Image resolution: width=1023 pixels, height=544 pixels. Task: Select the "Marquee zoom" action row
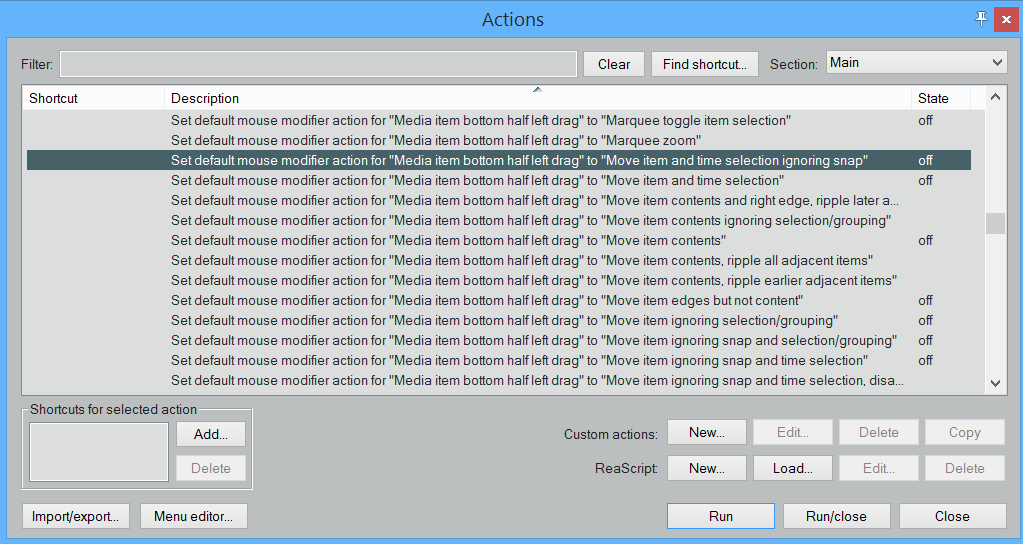pos(435,140)
